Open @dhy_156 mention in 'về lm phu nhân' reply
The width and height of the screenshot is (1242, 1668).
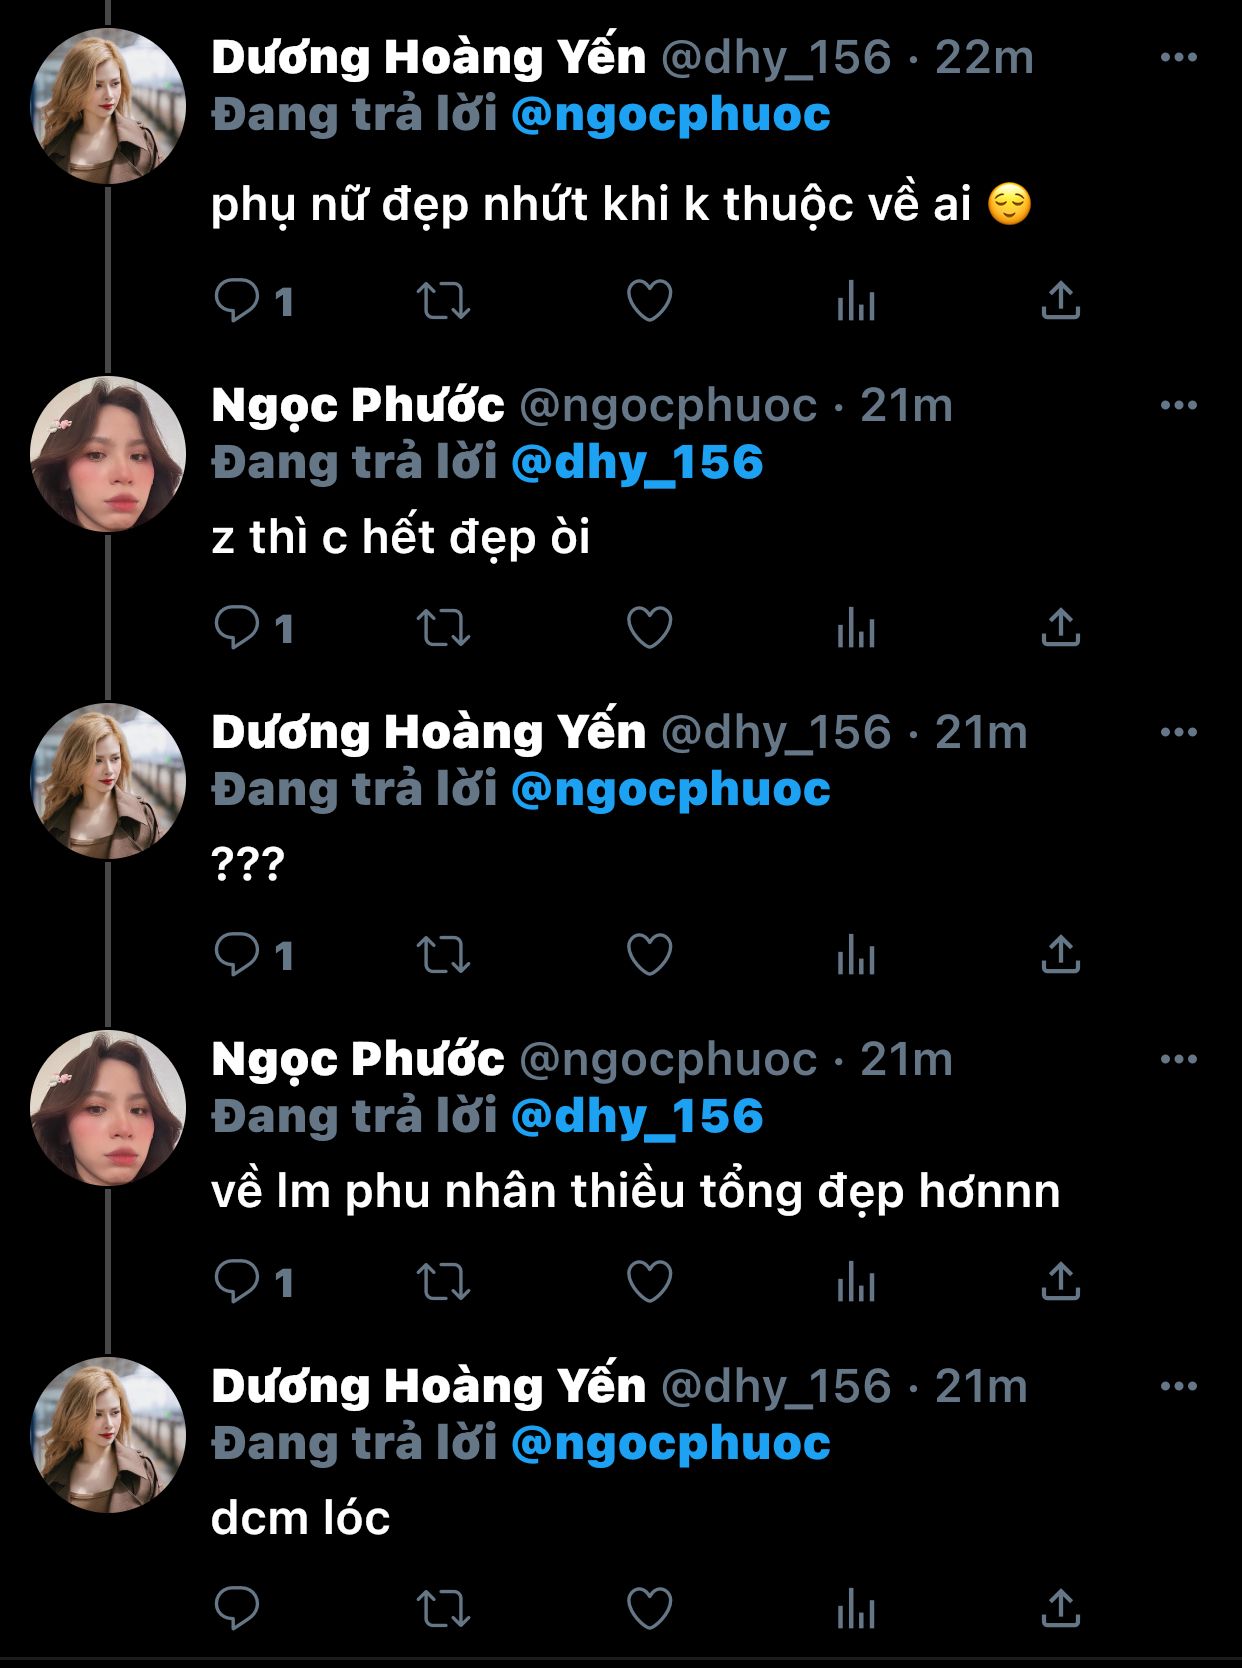click(637, 1117)
